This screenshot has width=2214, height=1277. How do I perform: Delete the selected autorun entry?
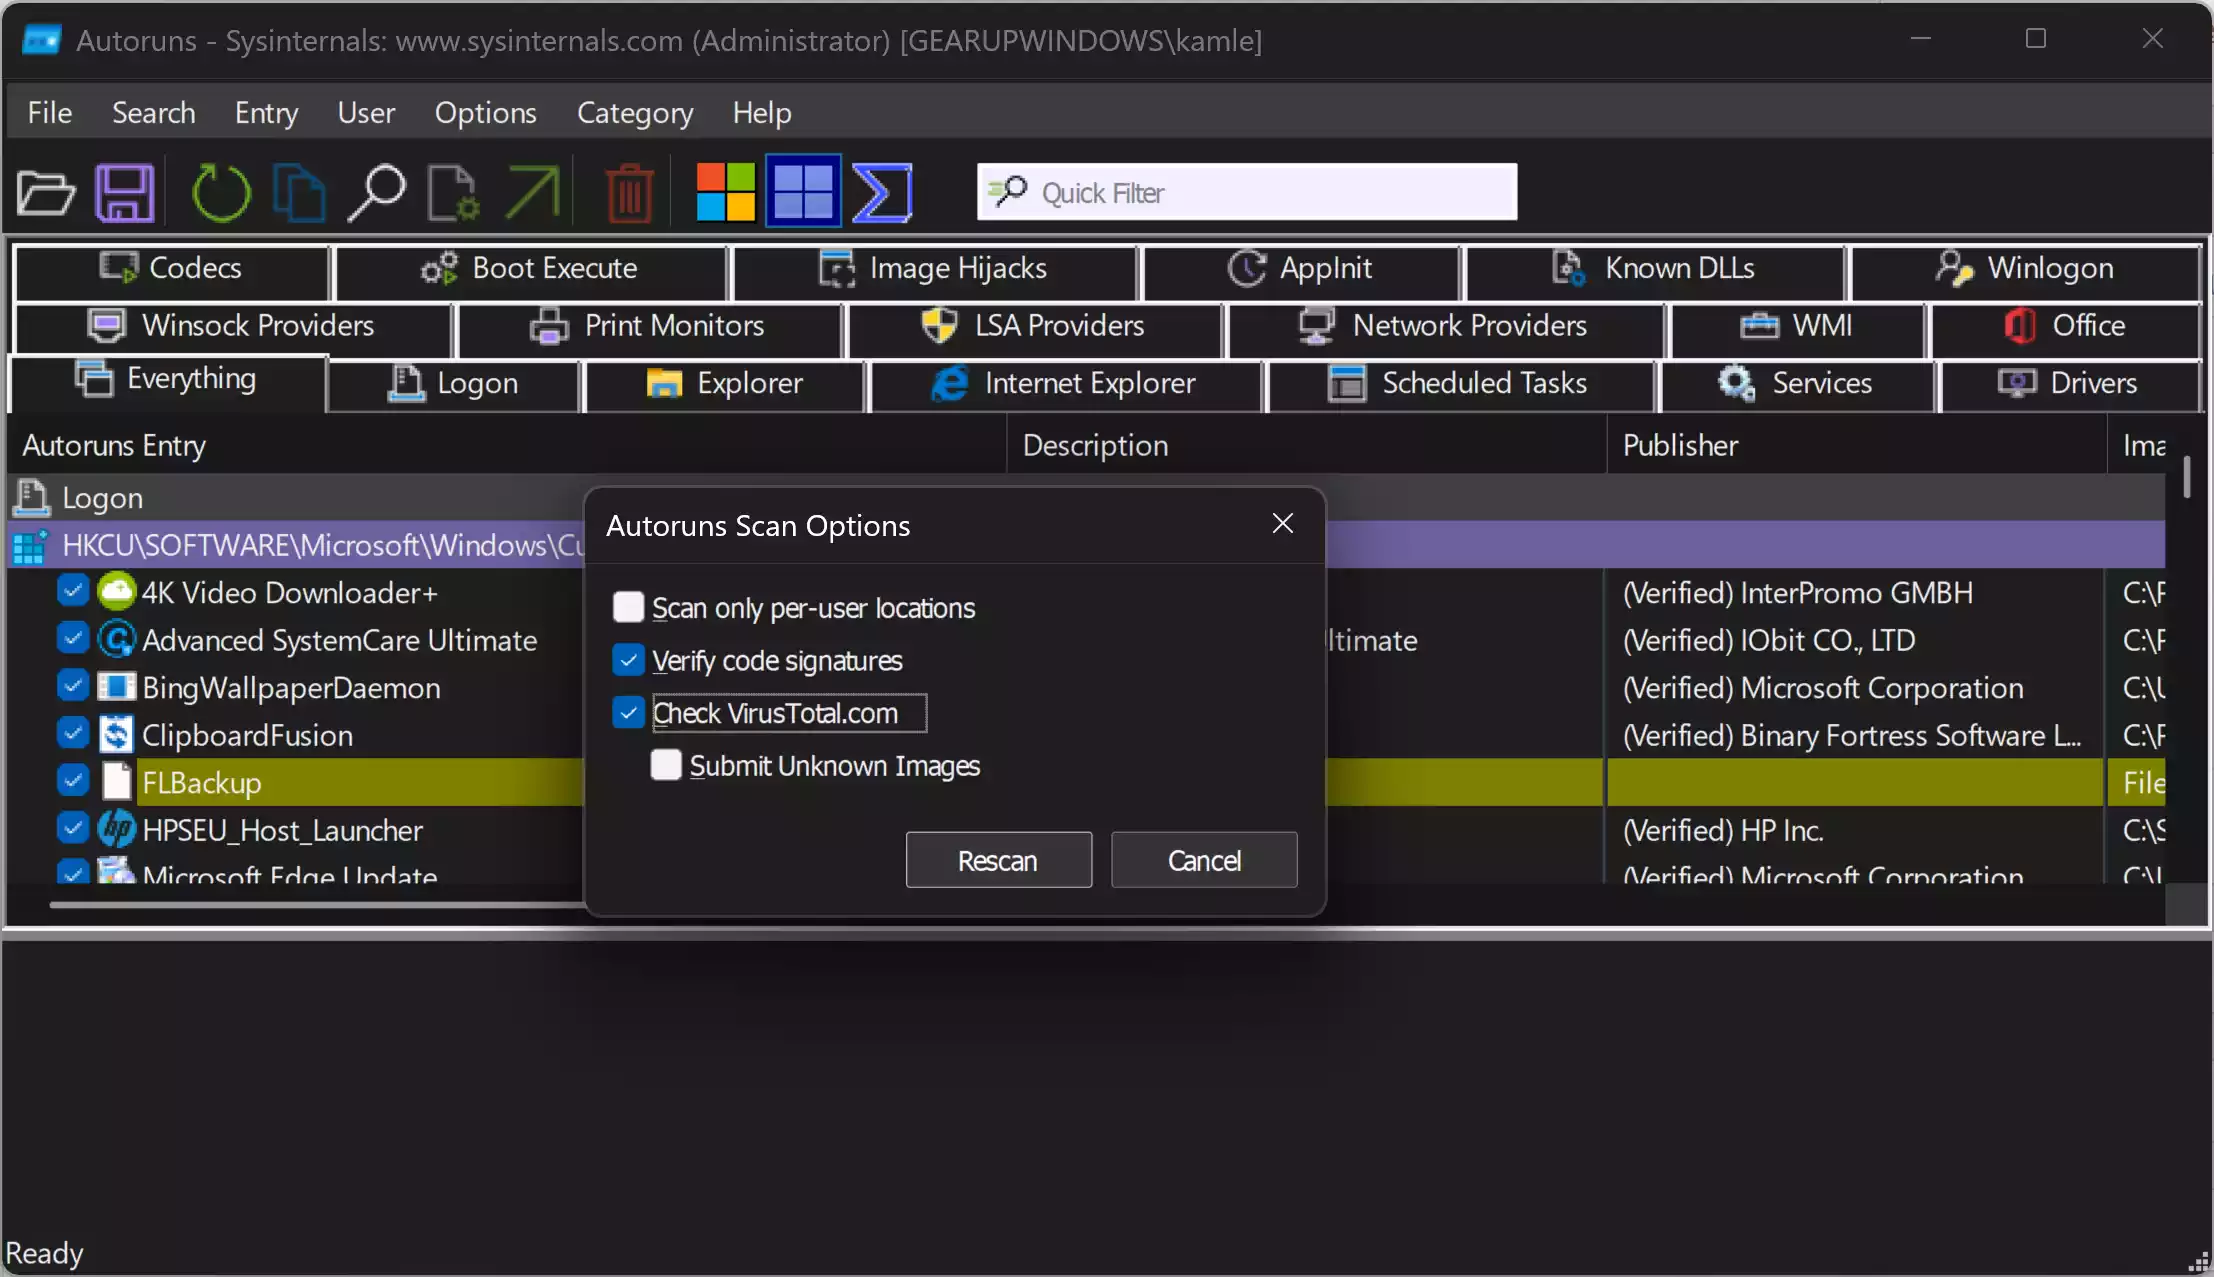[627, 191]
